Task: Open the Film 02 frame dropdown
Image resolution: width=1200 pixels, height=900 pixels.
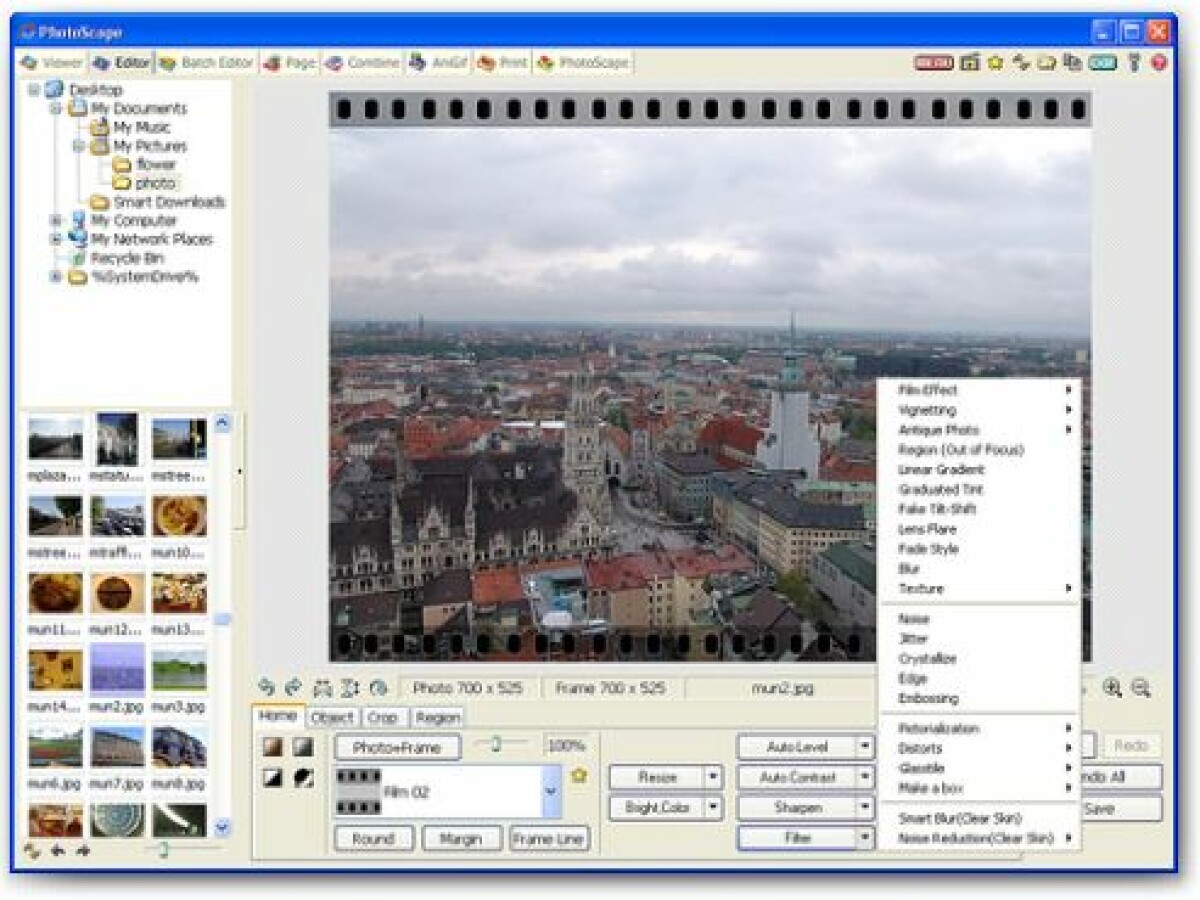Action: click(x=550, y=790)
